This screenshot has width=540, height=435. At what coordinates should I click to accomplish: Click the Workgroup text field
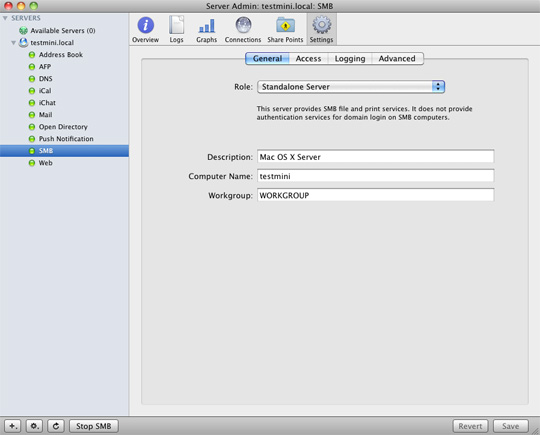click(375, 195)
